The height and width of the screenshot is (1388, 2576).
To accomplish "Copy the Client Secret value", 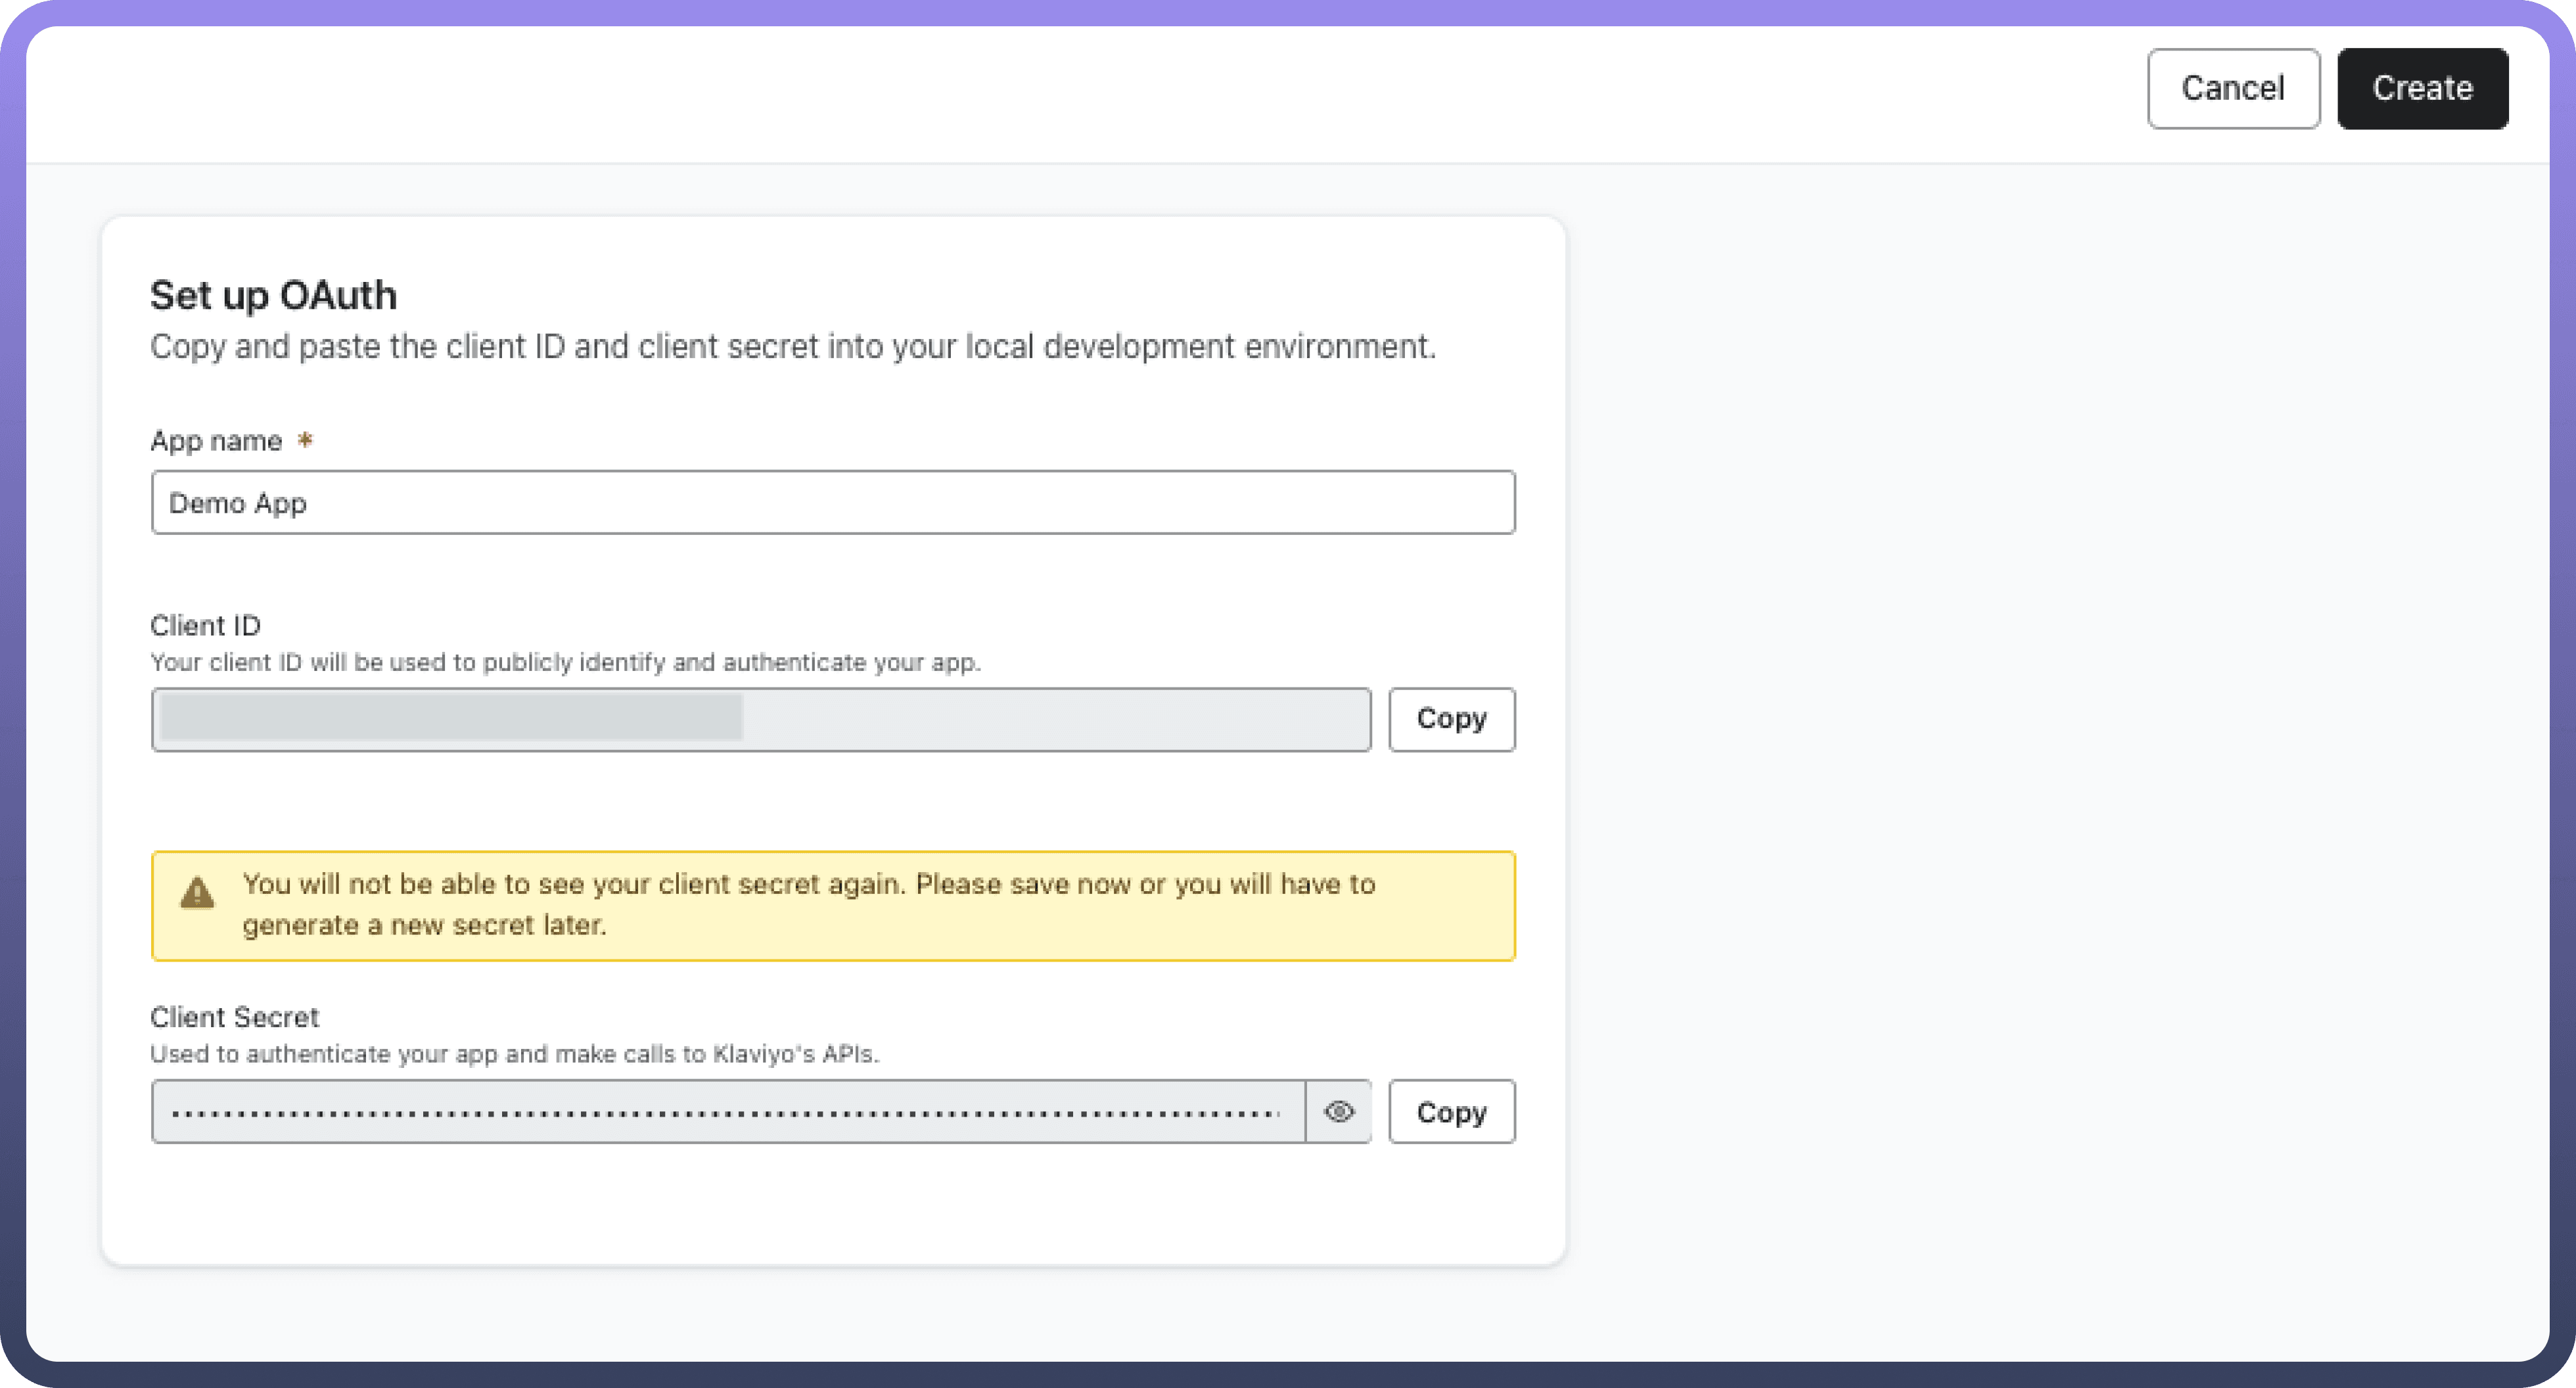I will coord(1451,1111).
